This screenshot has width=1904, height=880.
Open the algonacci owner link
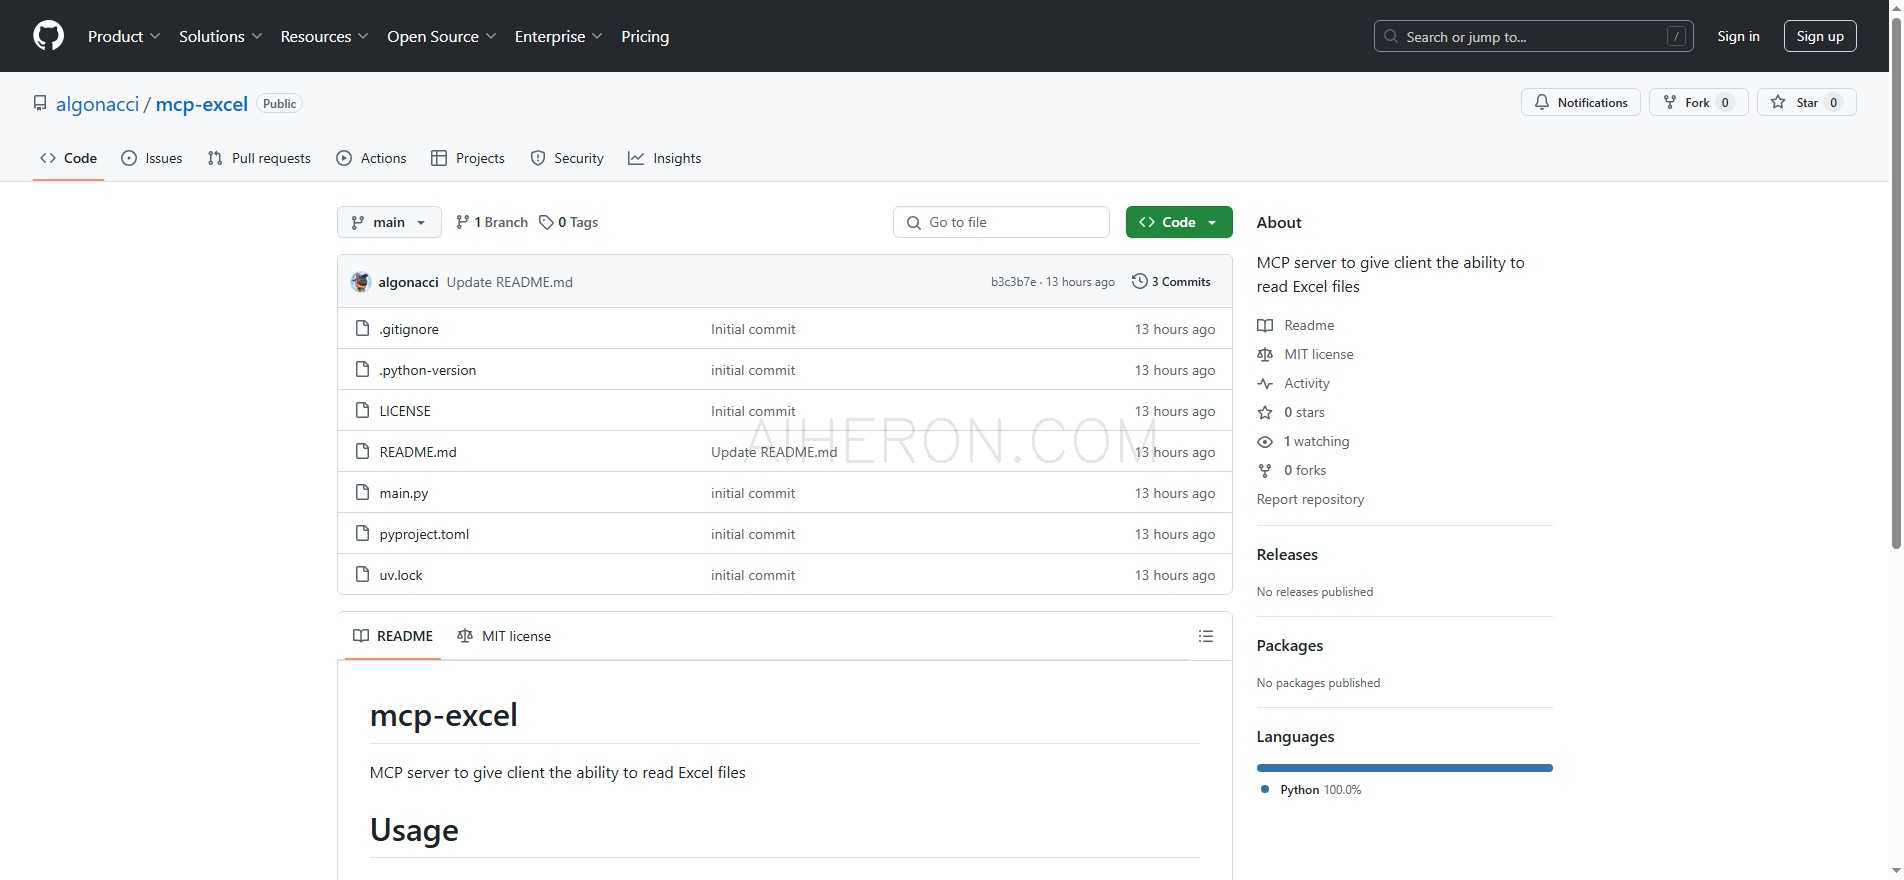[x=97, y=104]
